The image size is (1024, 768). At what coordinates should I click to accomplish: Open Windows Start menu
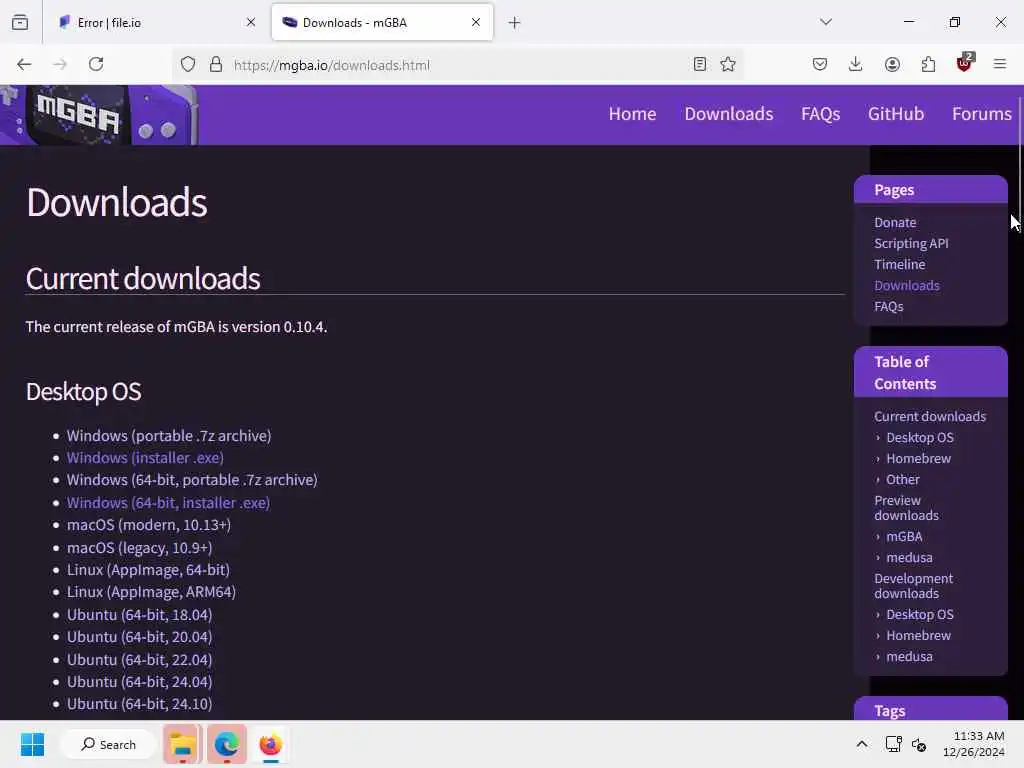32,744
